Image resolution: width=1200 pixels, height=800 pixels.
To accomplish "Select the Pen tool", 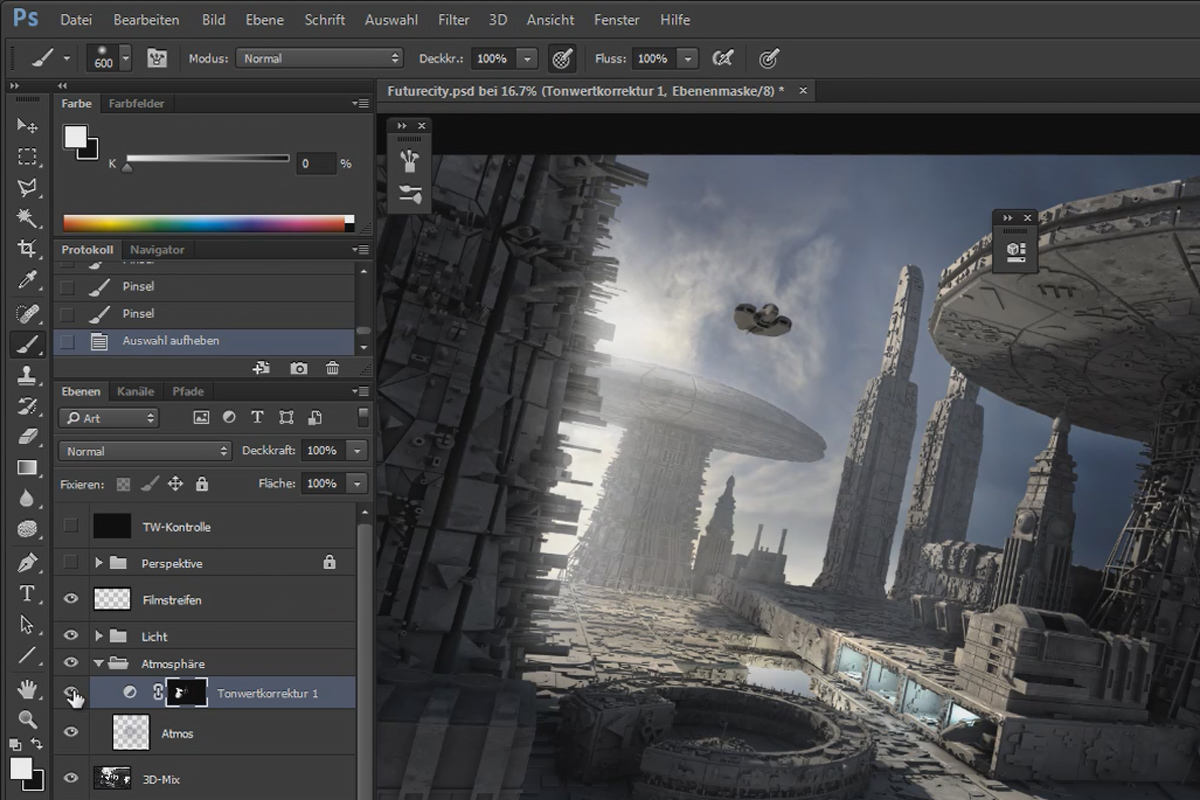I will pos(27,563).
